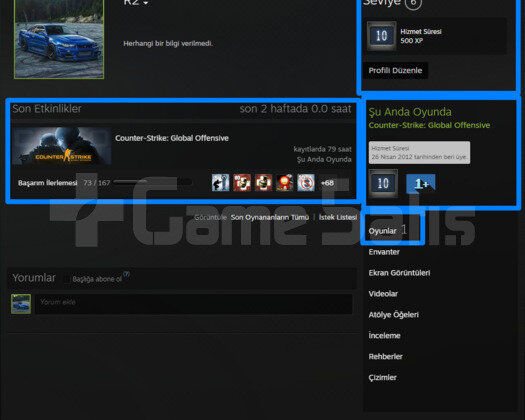This screenshot has height=420, width=525.
Task: Toggle the Başlığa abone ol checkbox
Action: [67, 279]
